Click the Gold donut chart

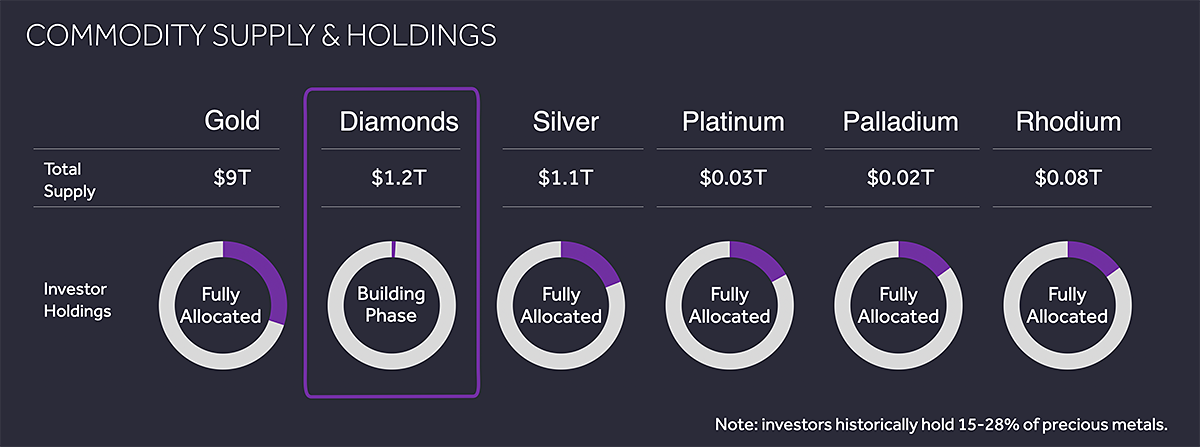pyautogui.click(x=223, y=305)
